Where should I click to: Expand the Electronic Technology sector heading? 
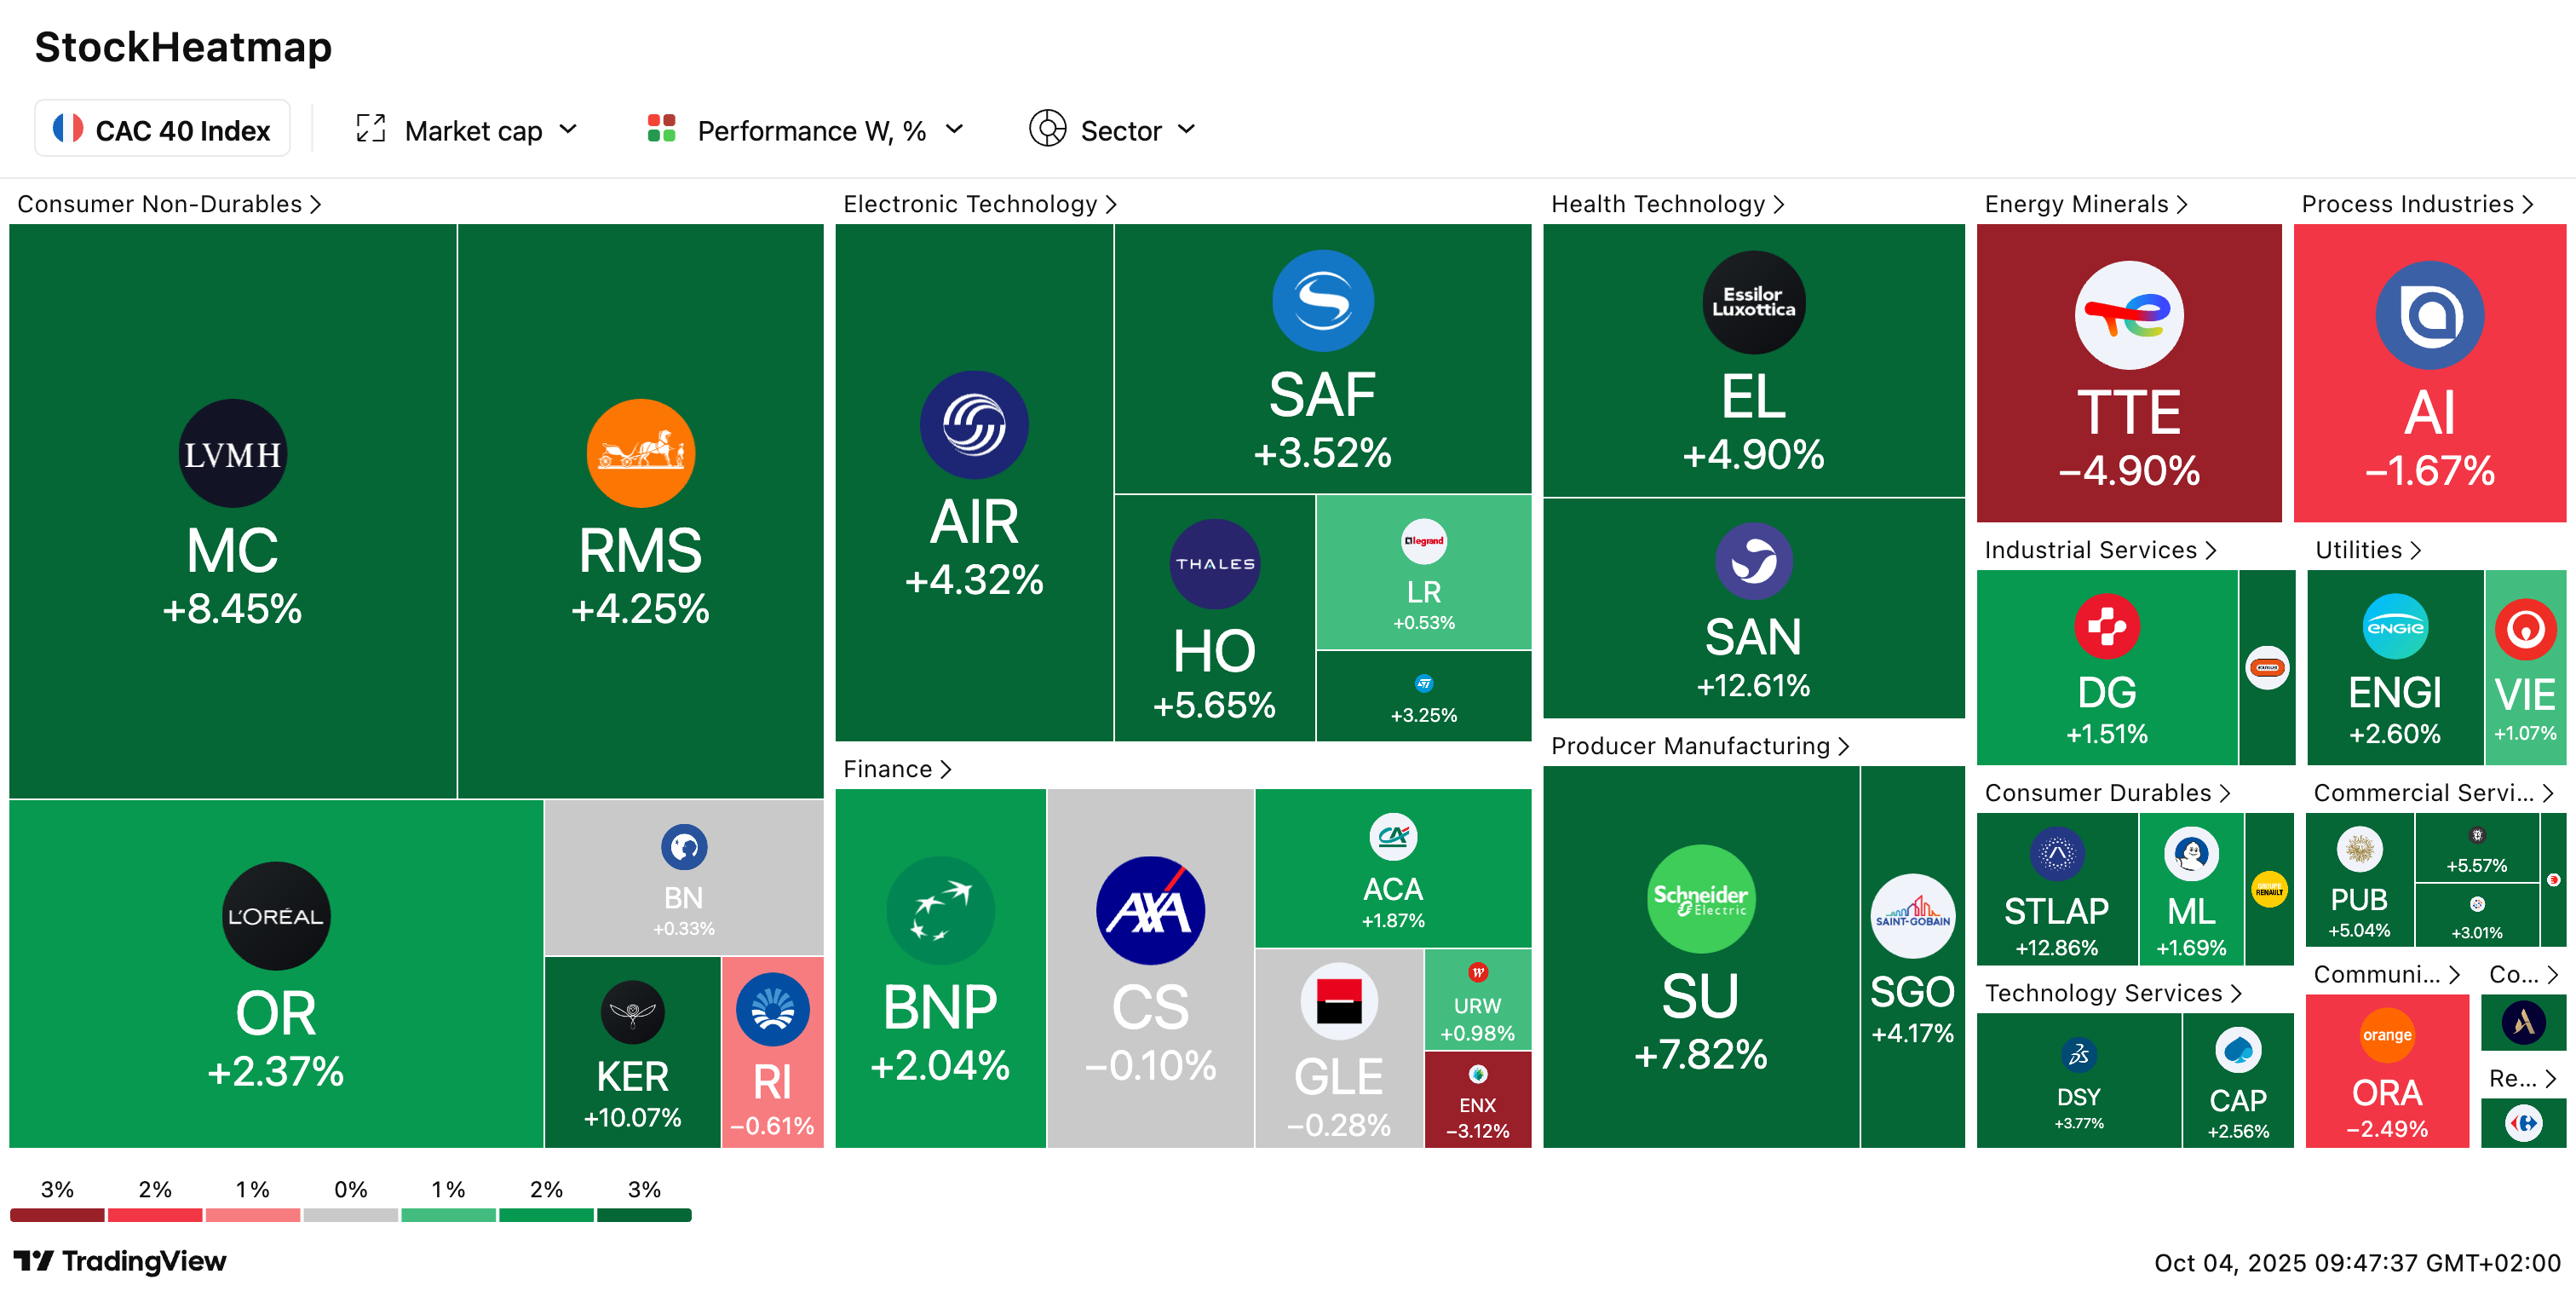(x=978, y=204)
